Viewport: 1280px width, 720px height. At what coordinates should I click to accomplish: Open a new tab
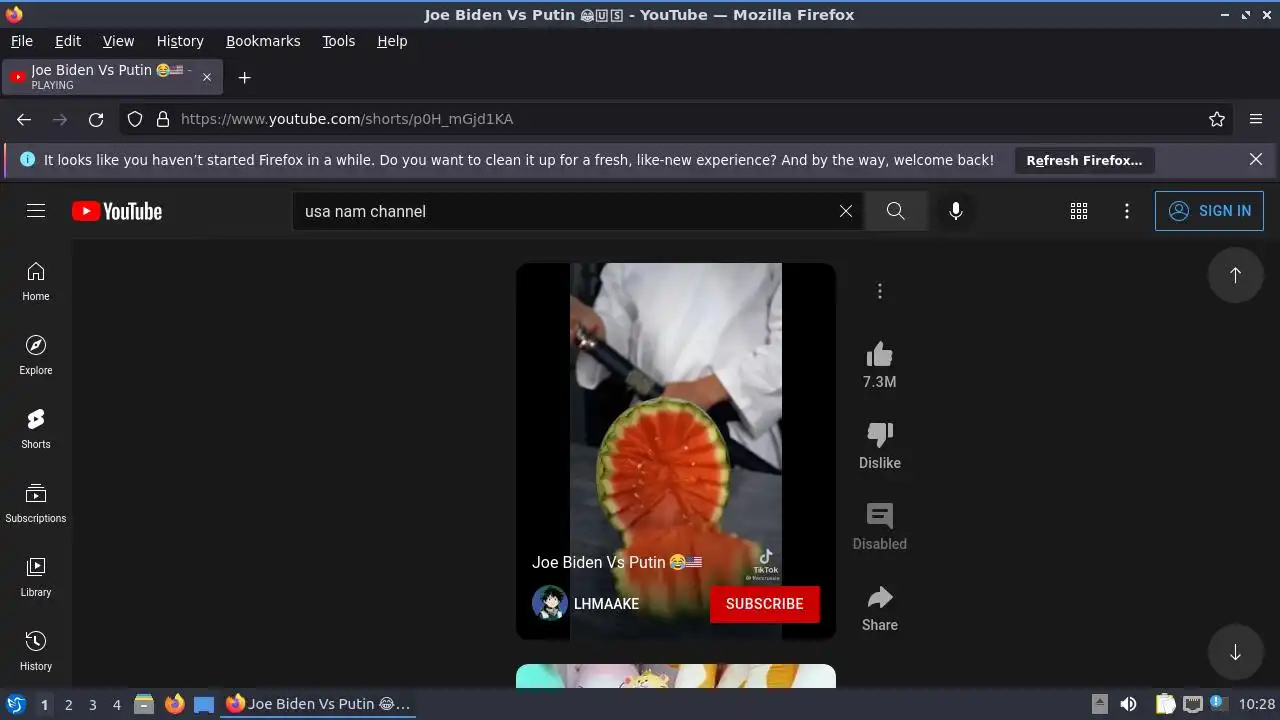244,77
